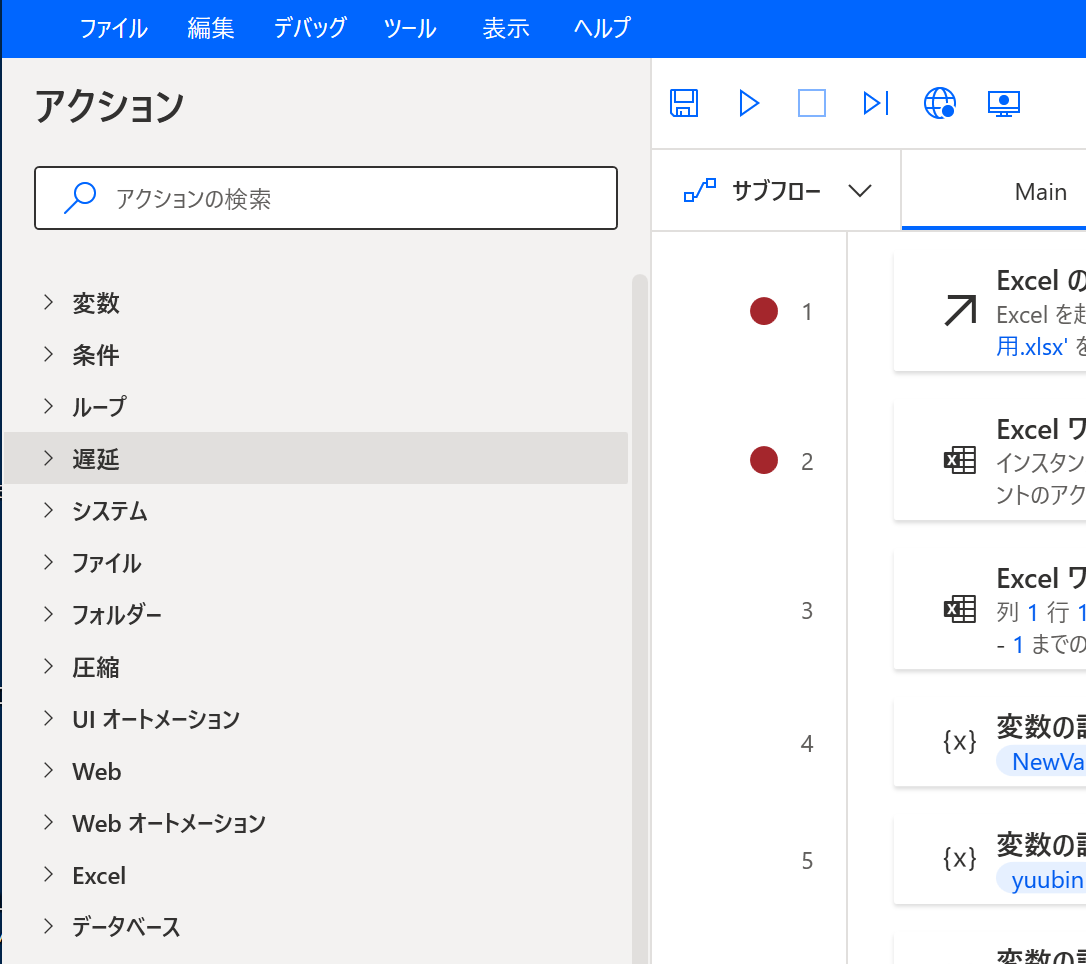Expand the 条件 action group
This screenshot has height=964, width=1086.
click(x=48, y=355)
